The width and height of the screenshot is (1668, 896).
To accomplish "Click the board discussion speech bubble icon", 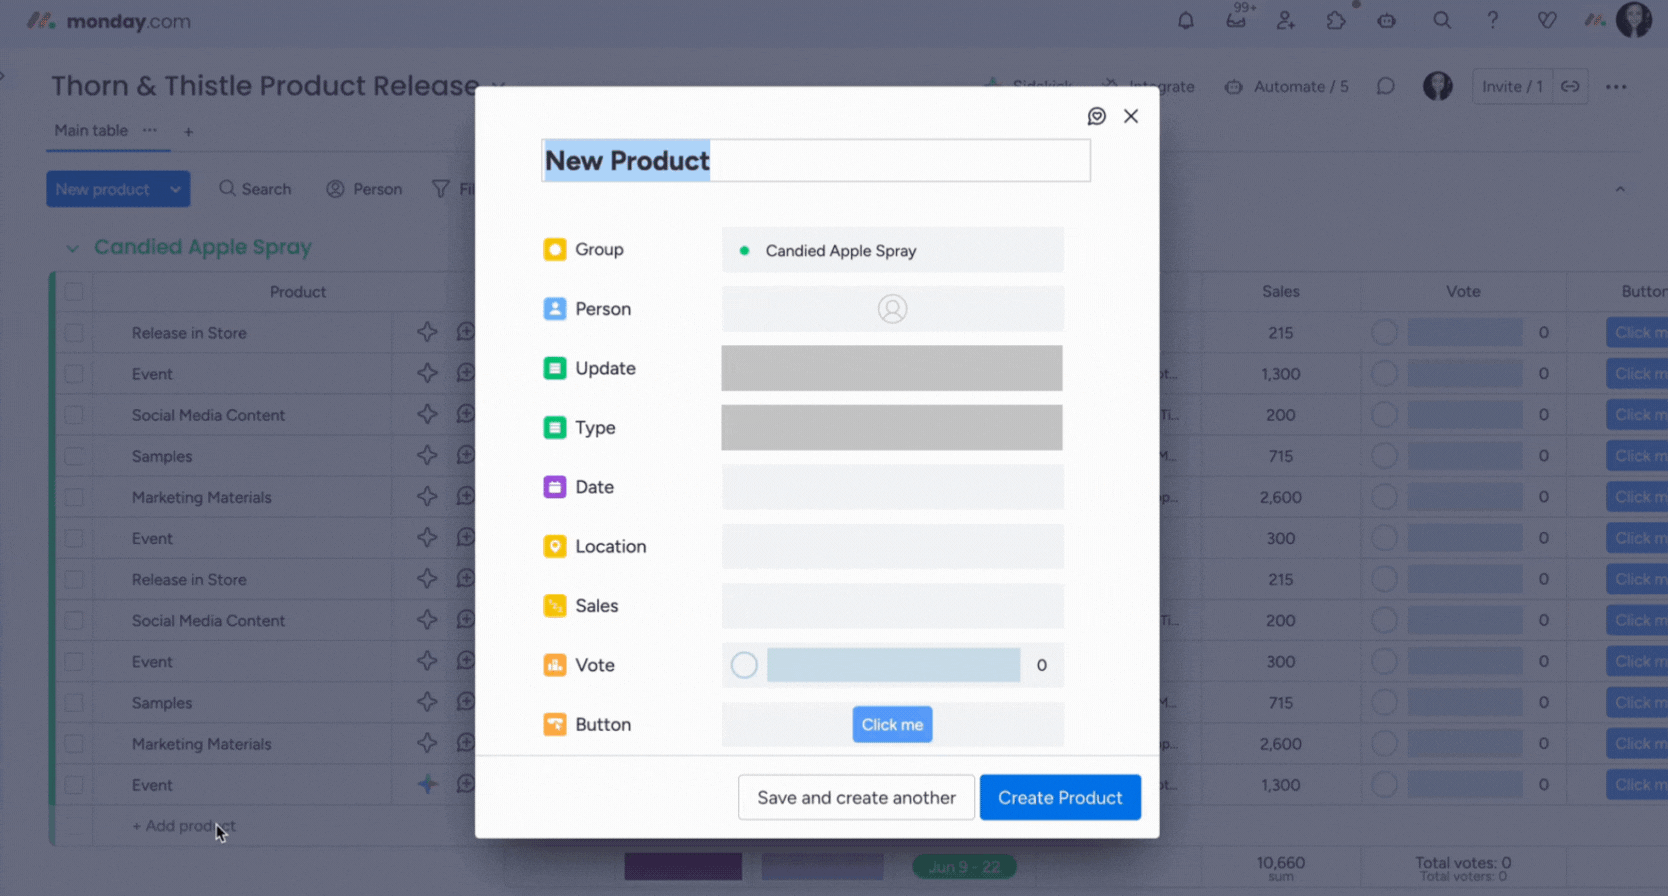I will point(1385,87).
